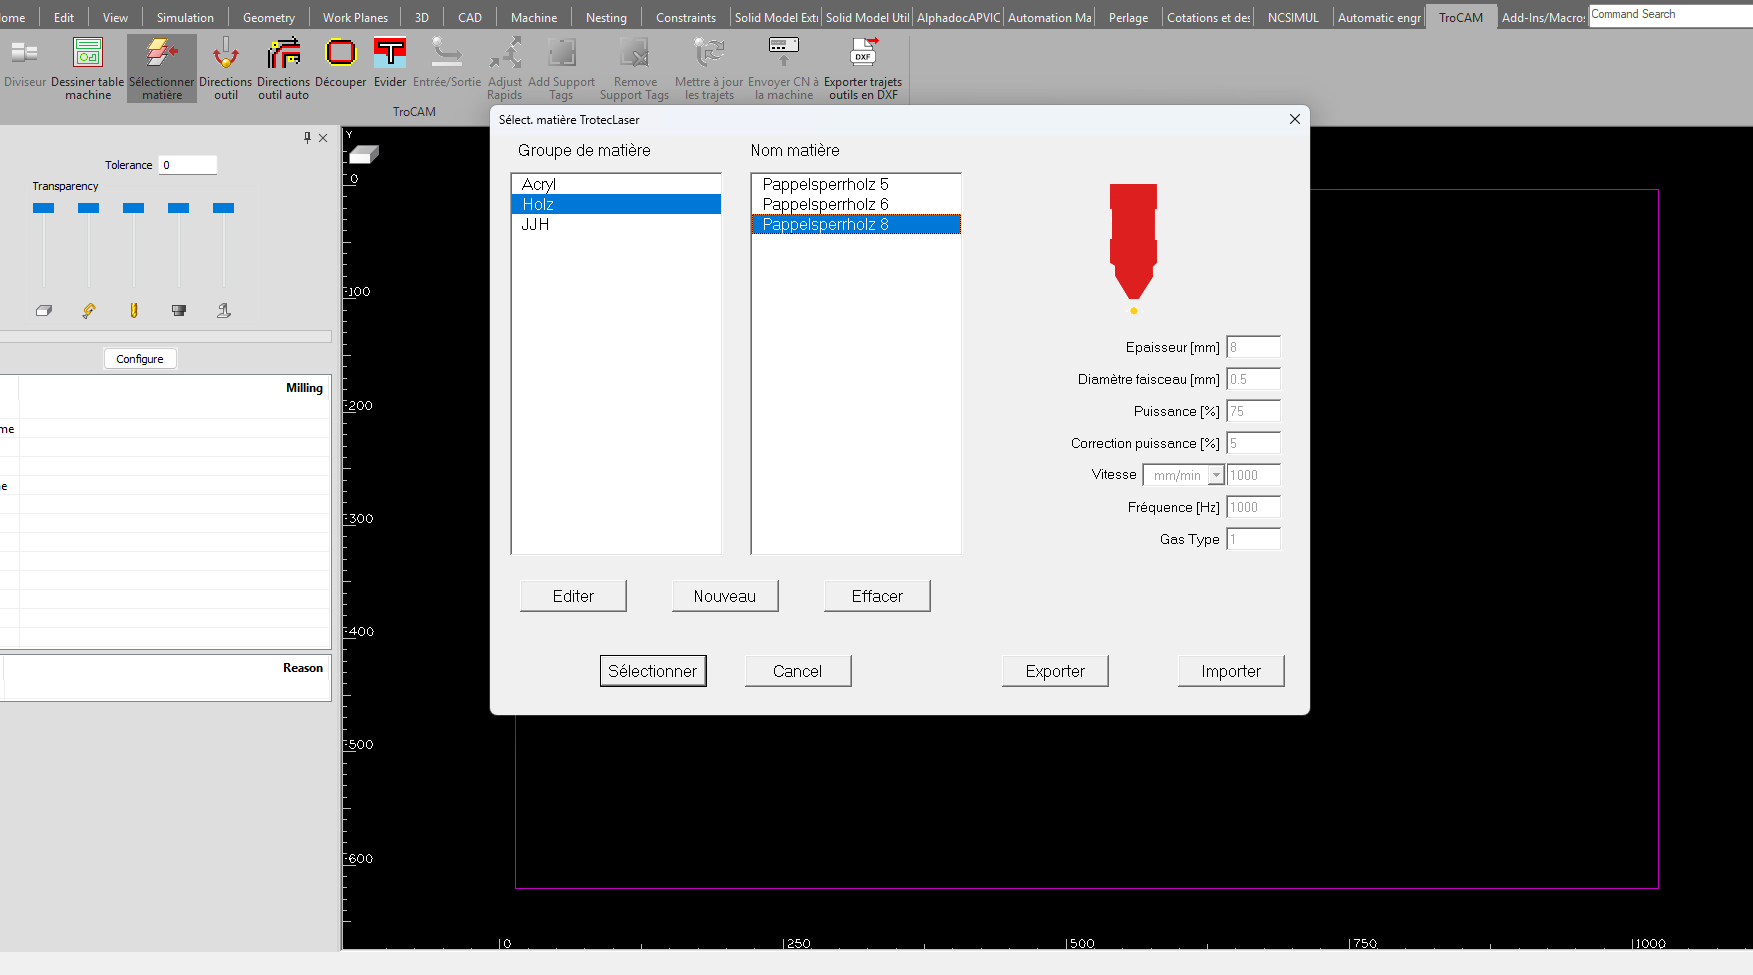Click the Exporter button
This screenshot has height=975, width=1753.
1055,671
